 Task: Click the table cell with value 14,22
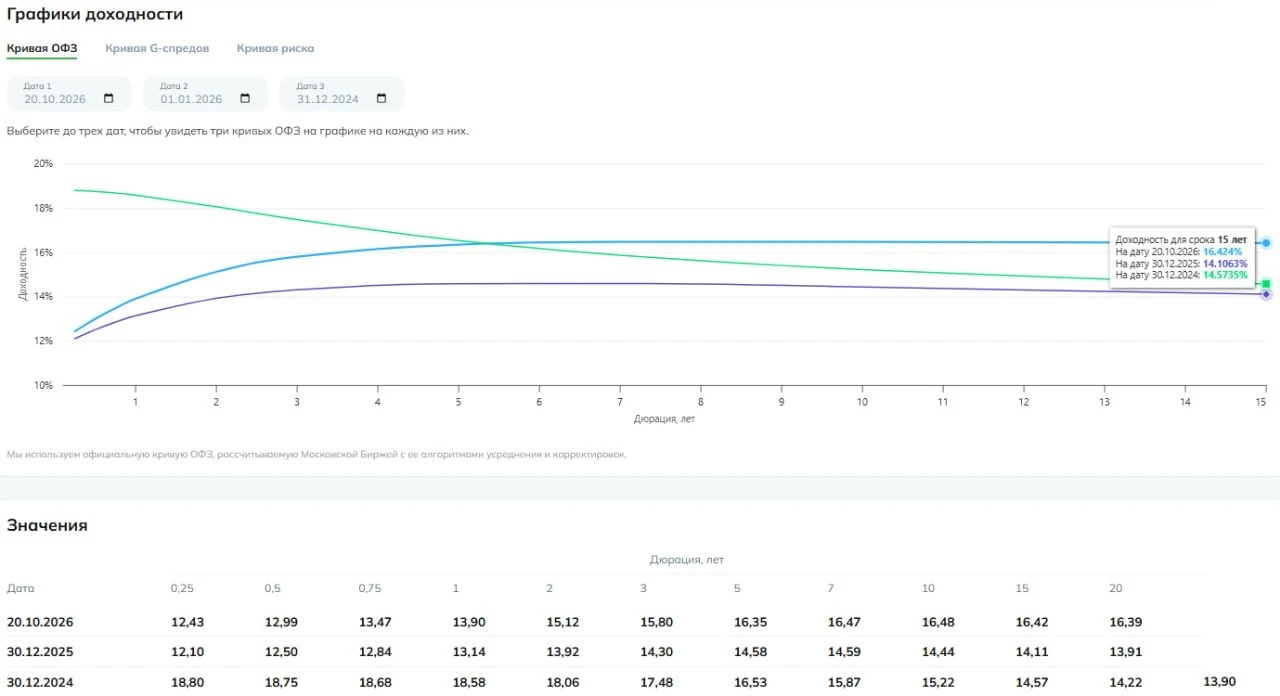click(x=1126, y=682)
